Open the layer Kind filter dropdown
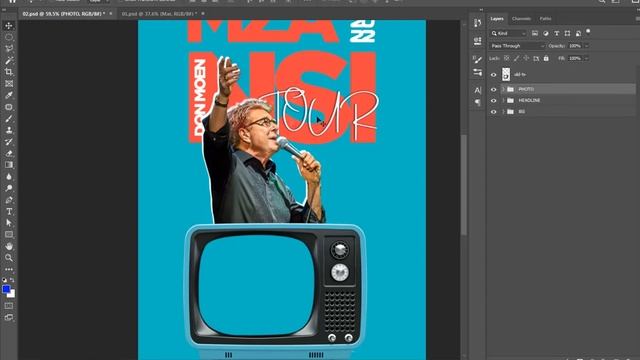Viewport: 640px width, 360px height. point(509,33)
